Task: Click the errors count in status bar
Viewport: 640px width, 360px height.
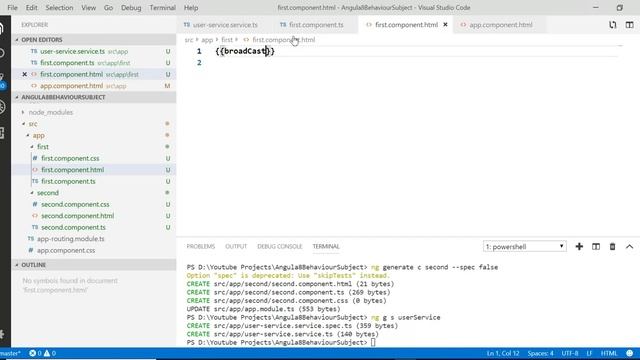Action: (x=36, y=353)
